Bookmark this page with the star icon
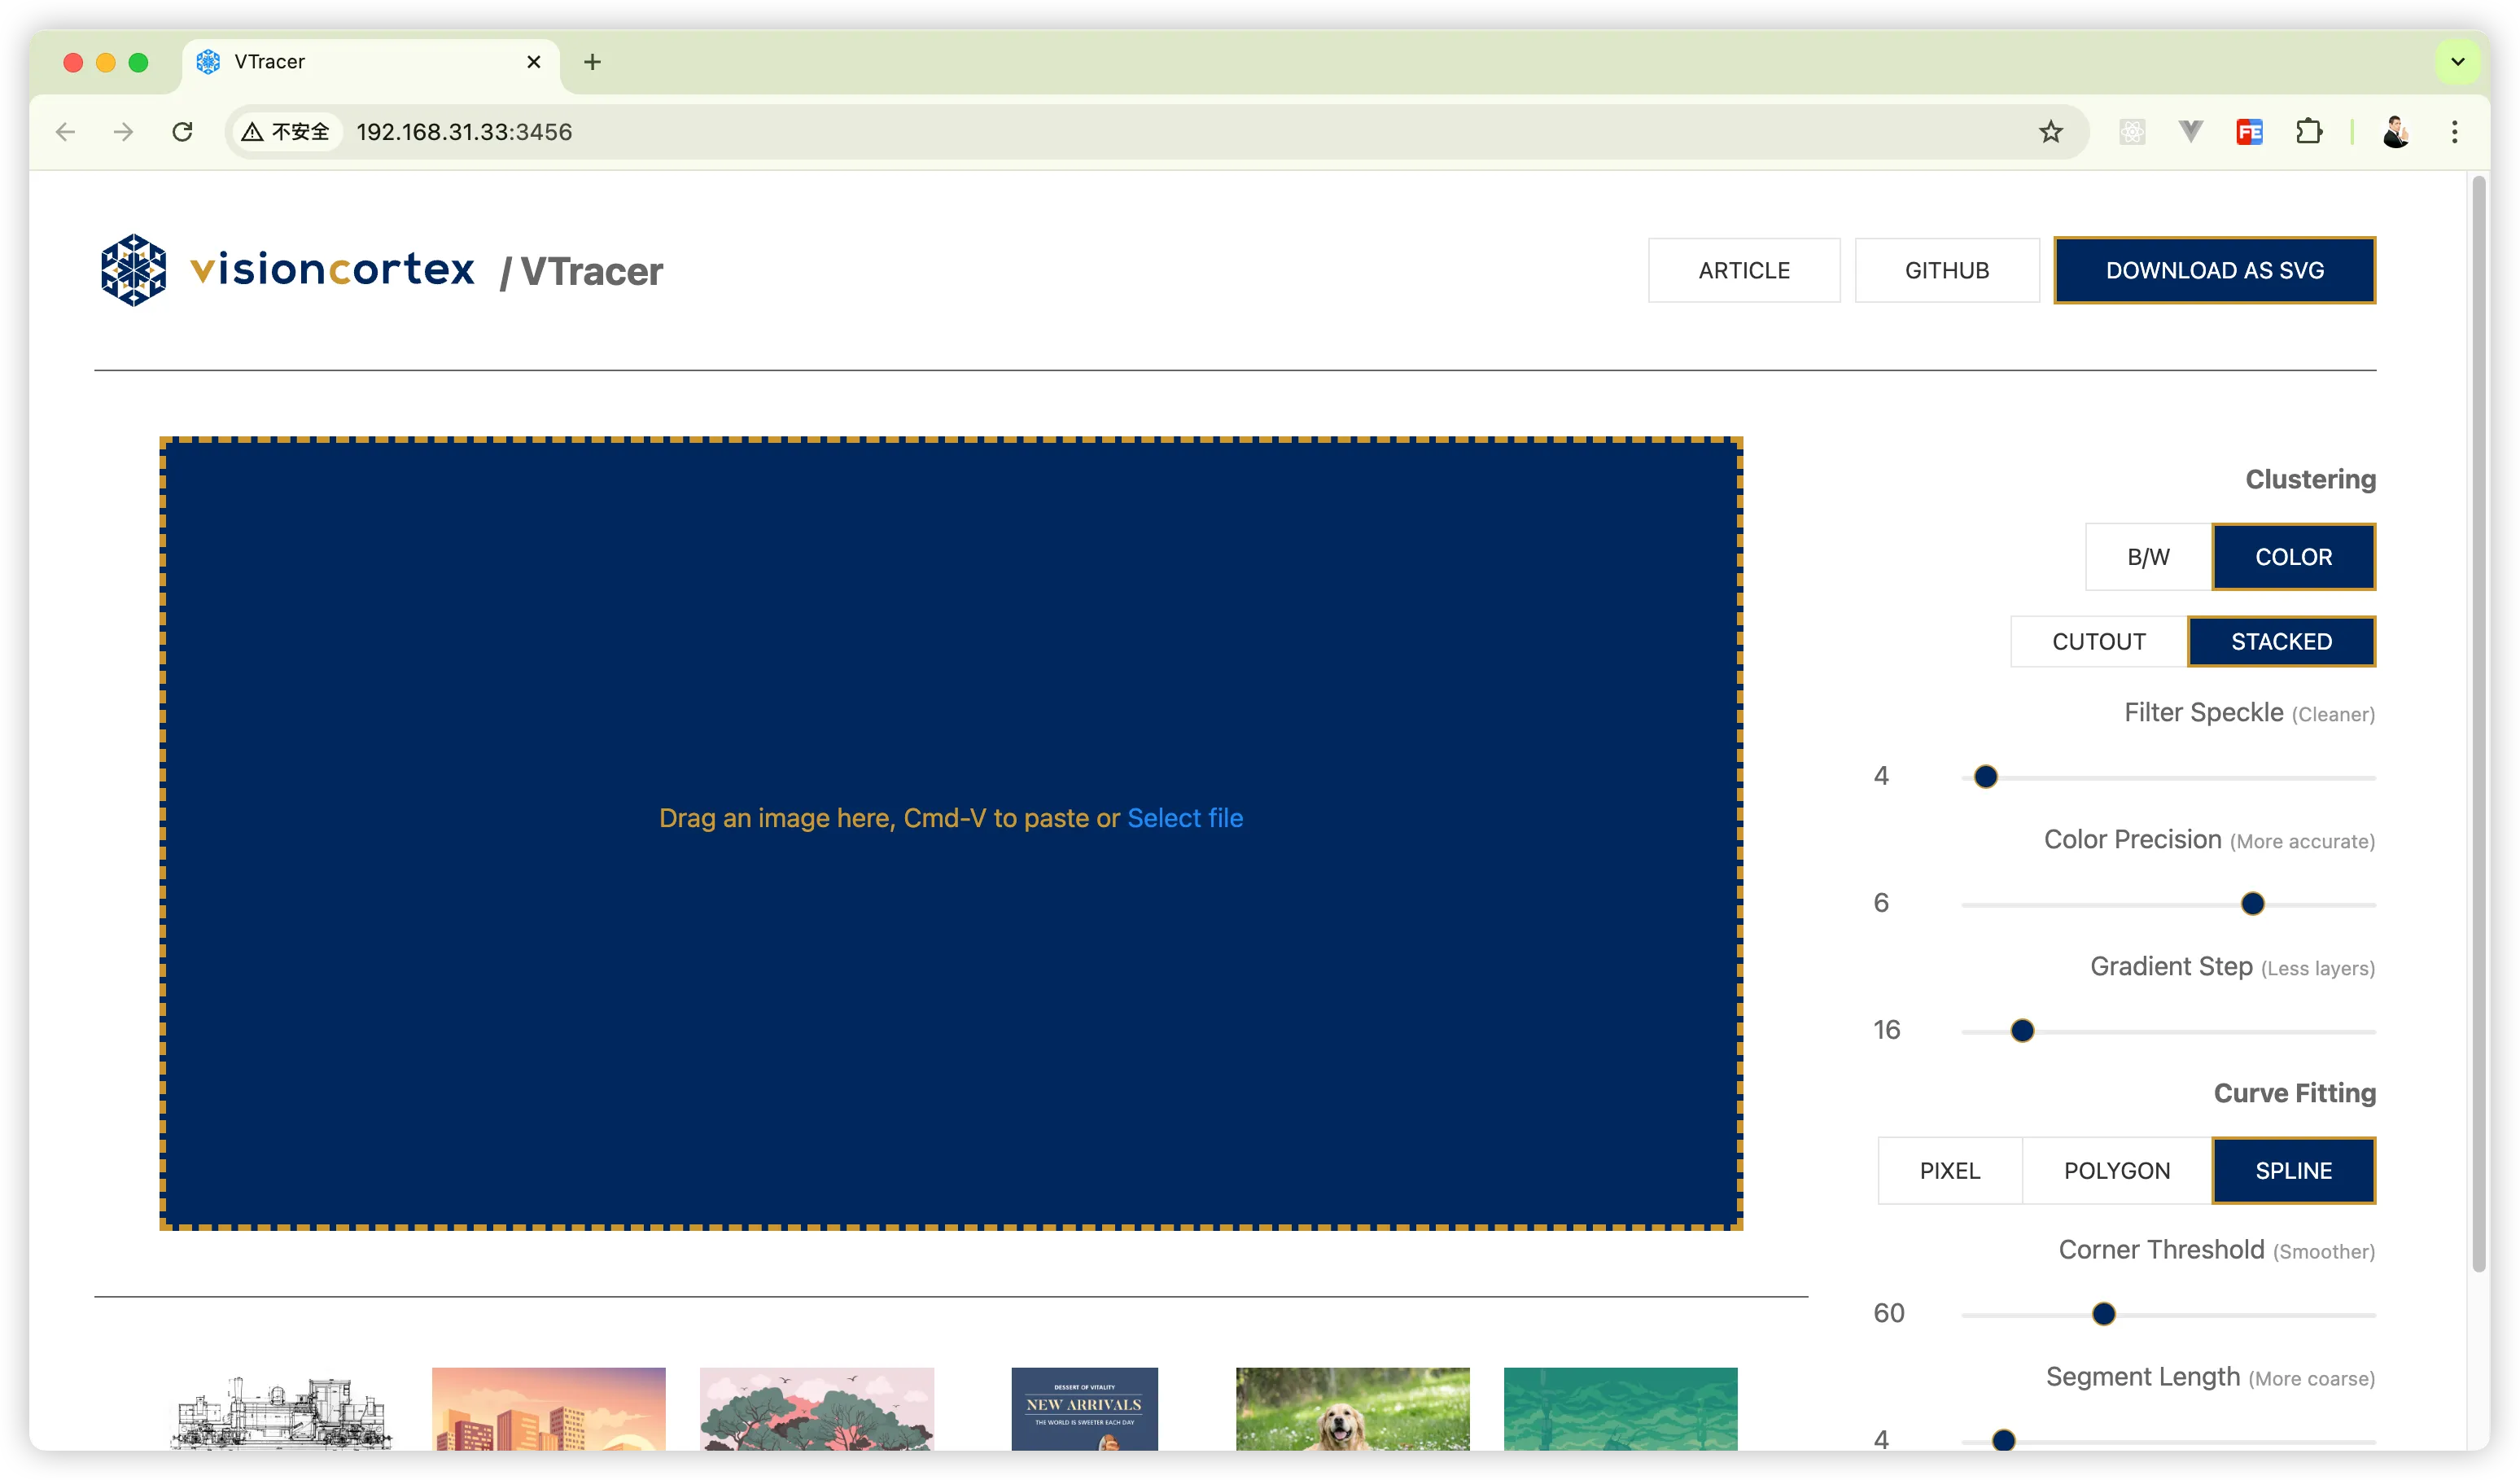The width and height of the screenshot is (2520, 1480). click(x=2050, y=132)
